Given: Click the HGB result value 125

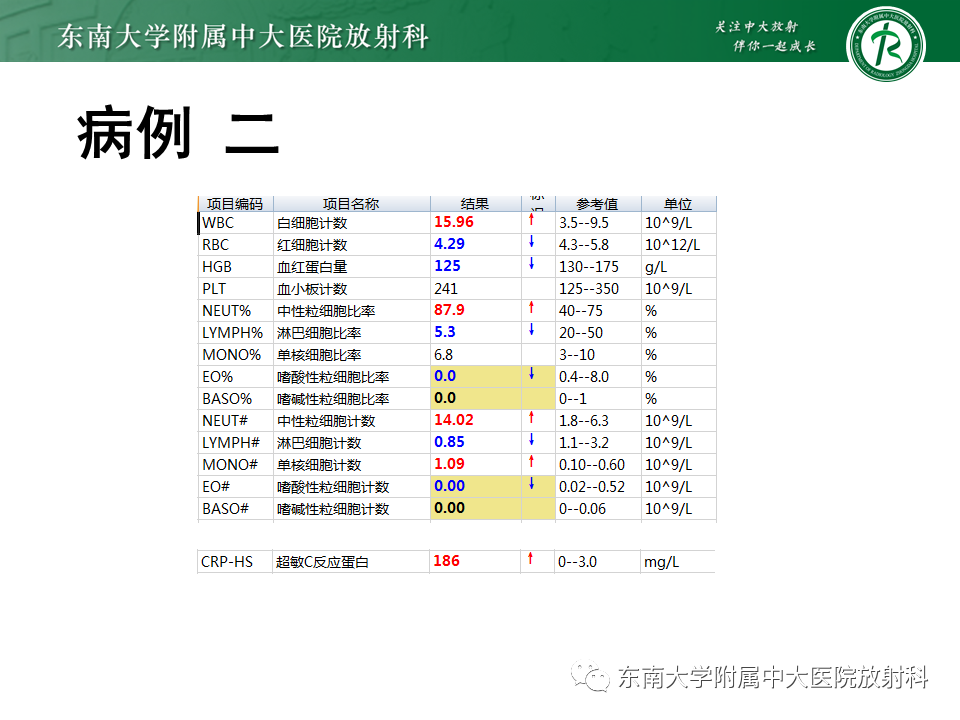Looking at the screenshot, I should coord(447,266).
